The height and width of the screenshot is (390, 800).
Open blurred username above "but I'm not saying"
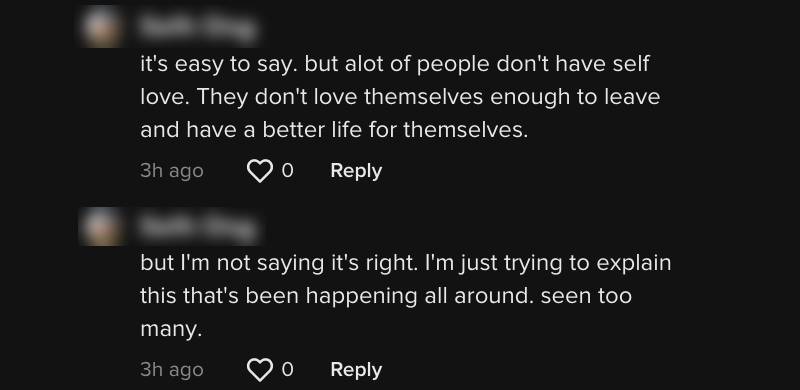(197, 226)
